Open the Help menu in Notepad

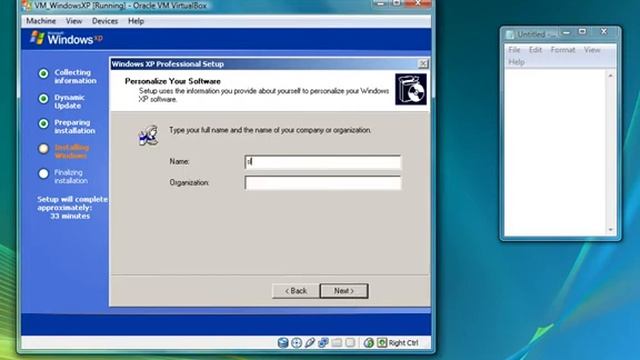(516, 62)
